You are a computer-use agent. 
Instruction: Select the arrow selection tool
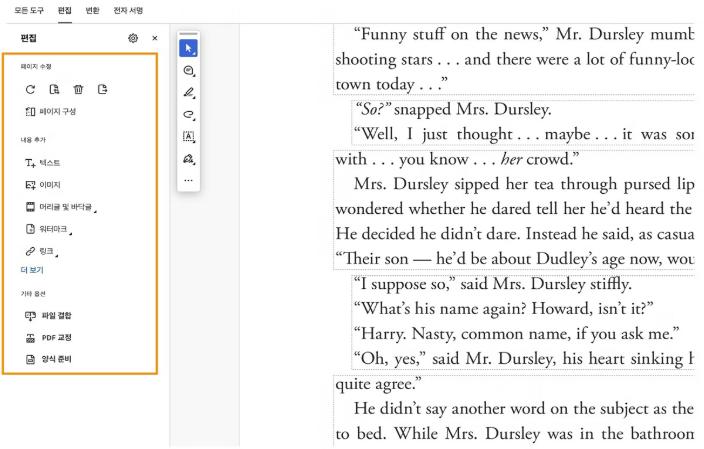pyautogui.click(x=189, y=48)
